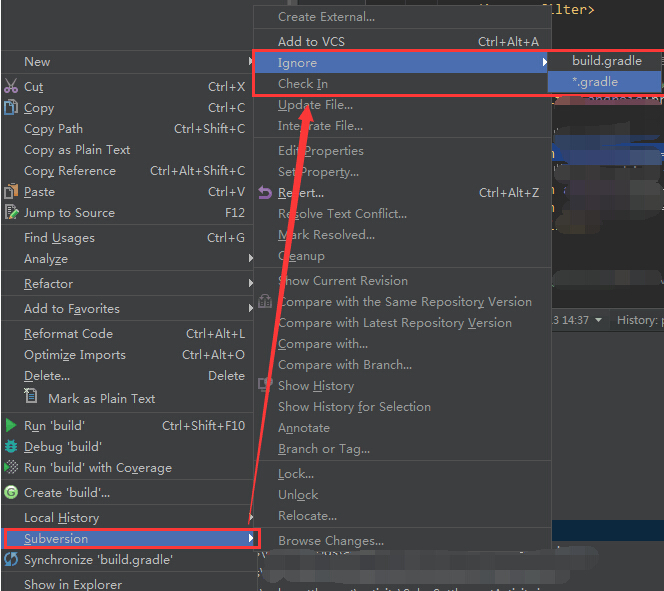
Task: Expand the Refactor submenu arrow
Action: click(251, 283)
